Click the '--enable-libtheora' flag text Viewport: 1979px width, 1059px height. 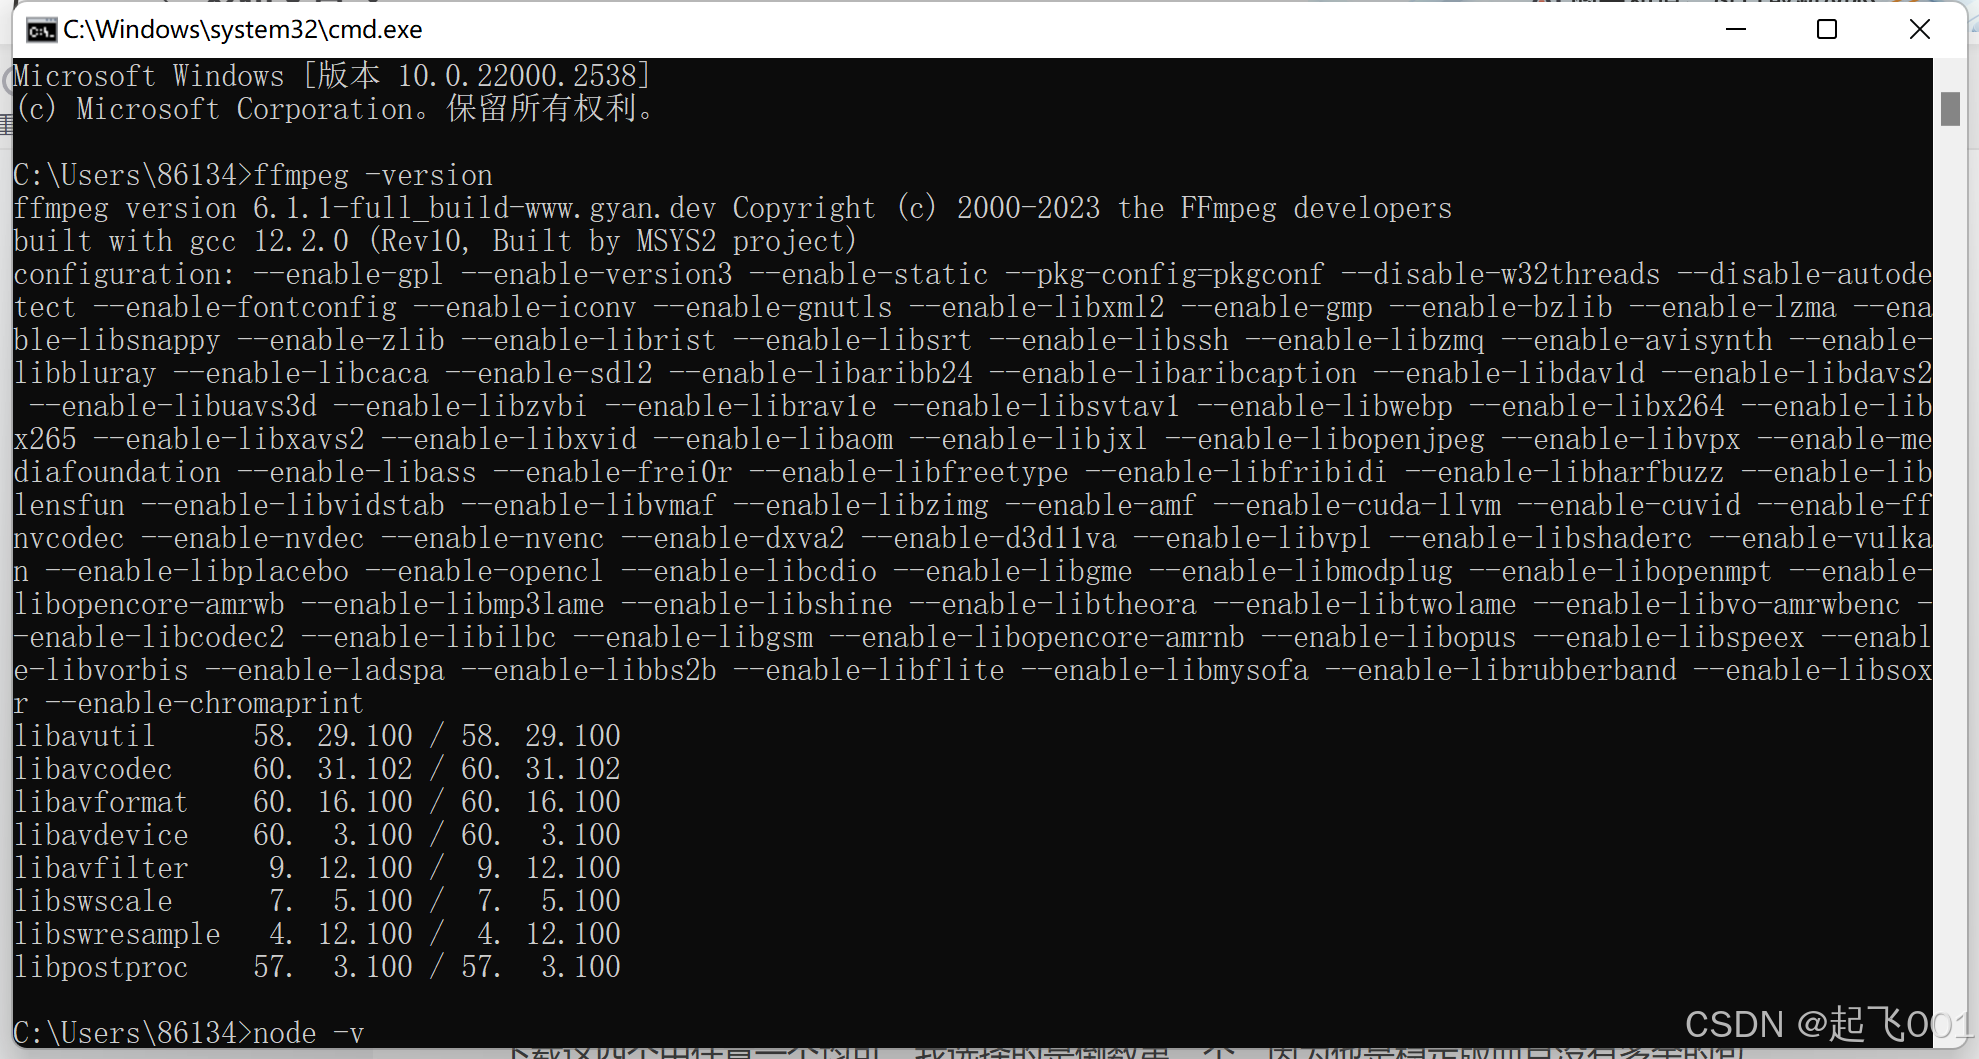(1052, 604)
